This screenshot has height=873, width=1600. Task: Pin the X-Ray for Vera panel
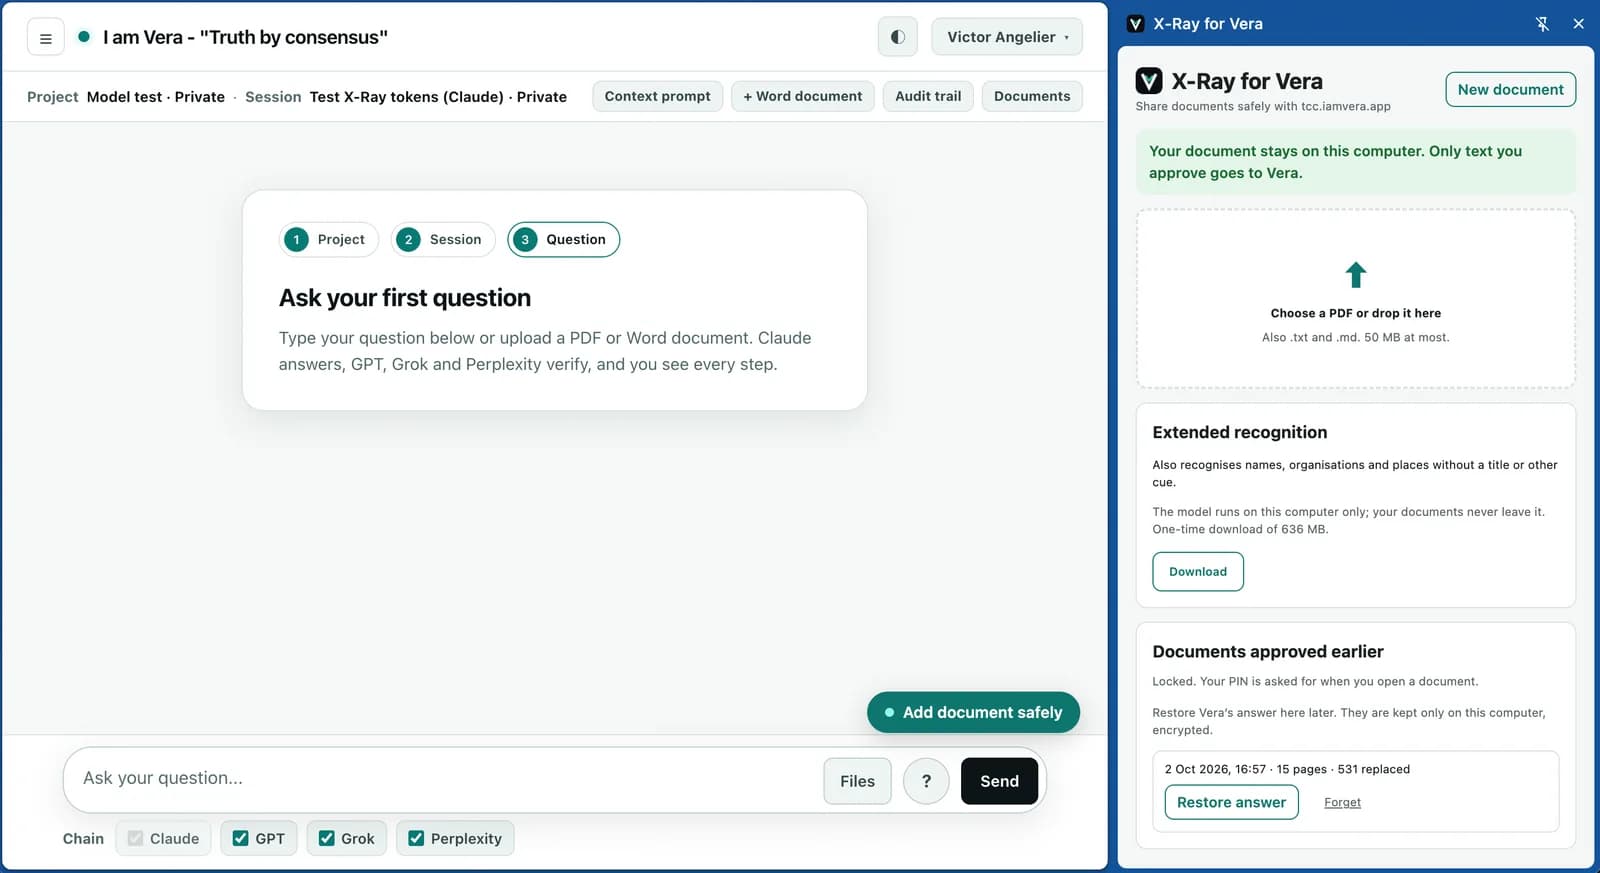[x=1542, y=24]
